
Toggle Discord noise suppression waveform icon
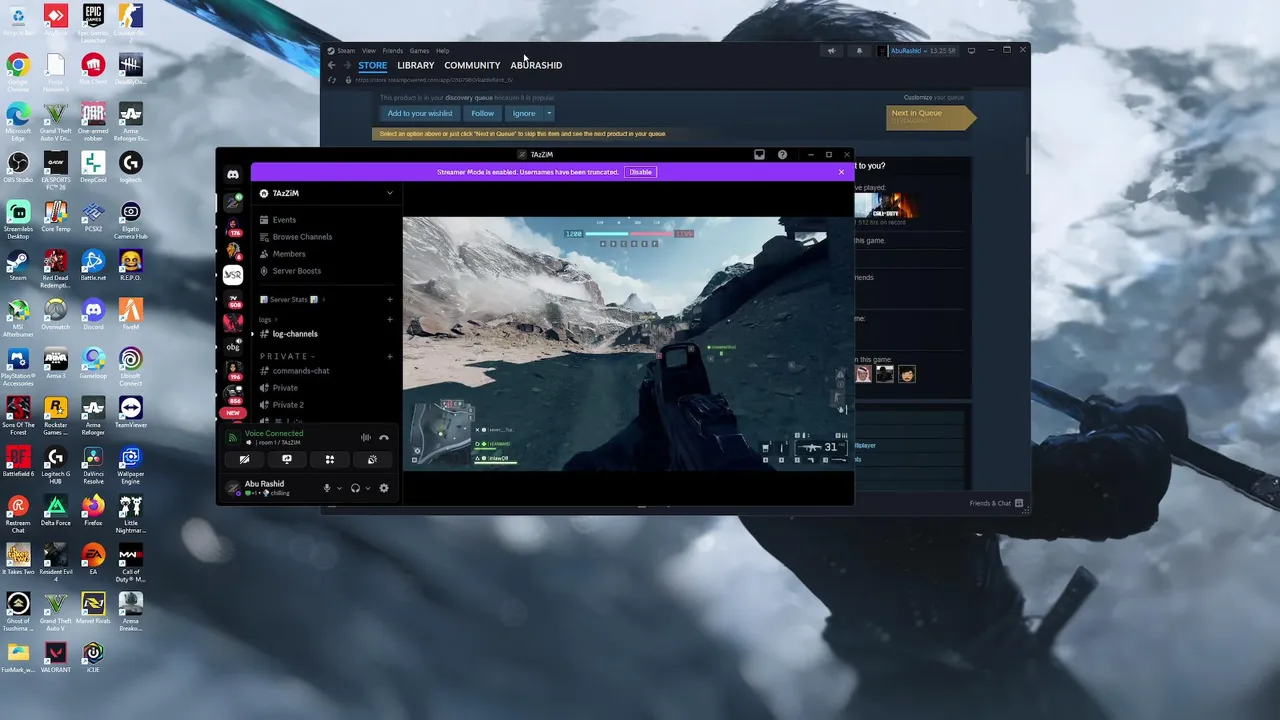(366, 437)
